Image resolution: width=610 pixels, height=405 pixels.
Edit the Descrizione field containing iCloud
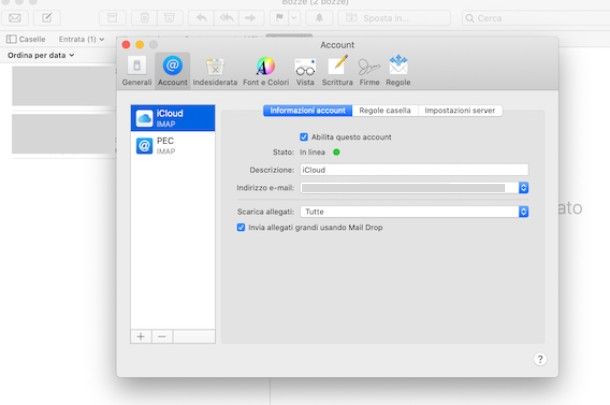(414, 170)
